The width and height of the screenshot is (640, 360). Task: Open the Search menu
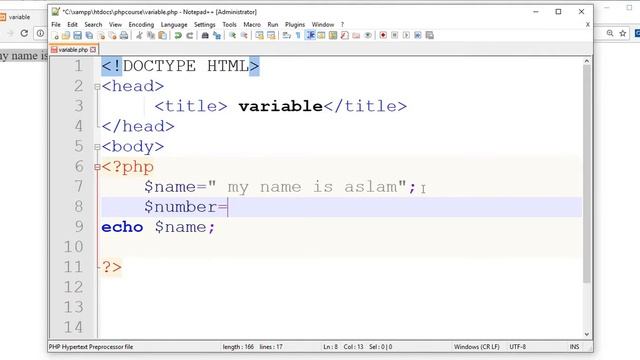(93, 24)
